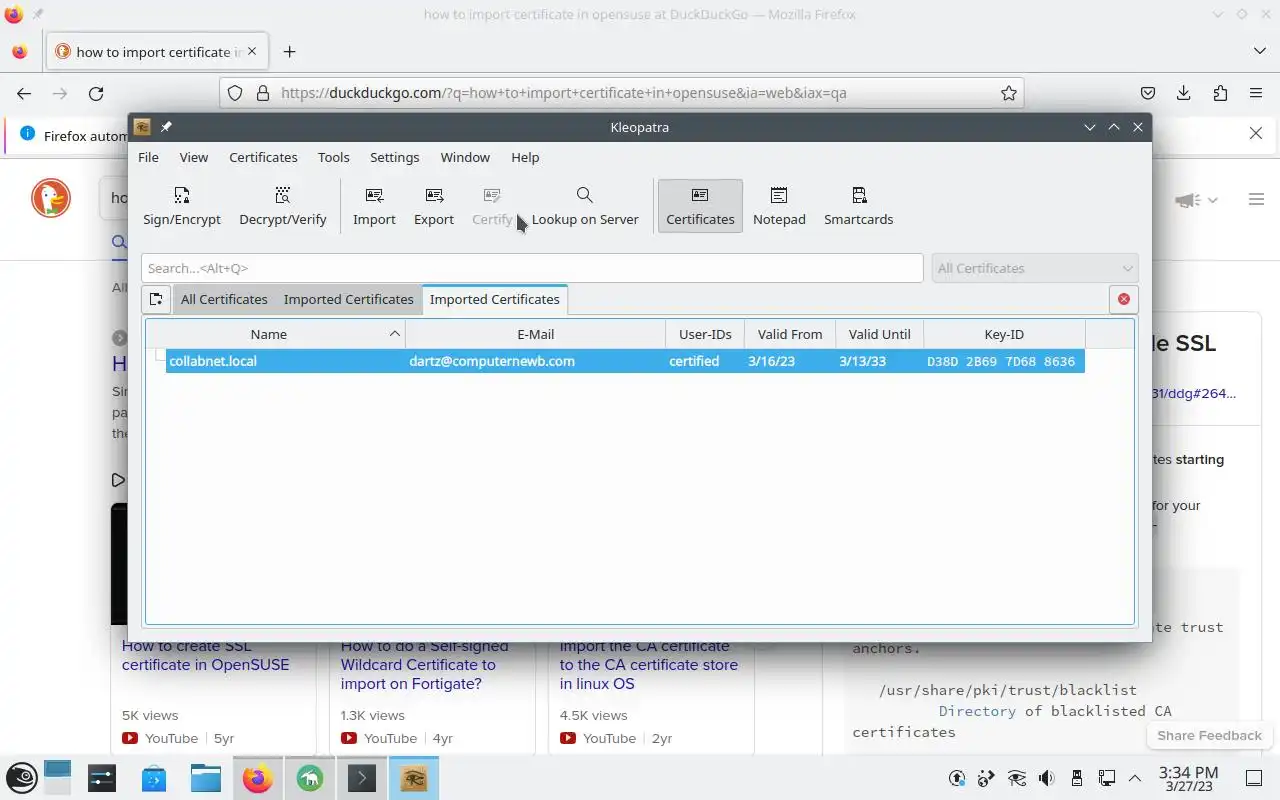Open the openSUSE application launcher

(22, 778)
